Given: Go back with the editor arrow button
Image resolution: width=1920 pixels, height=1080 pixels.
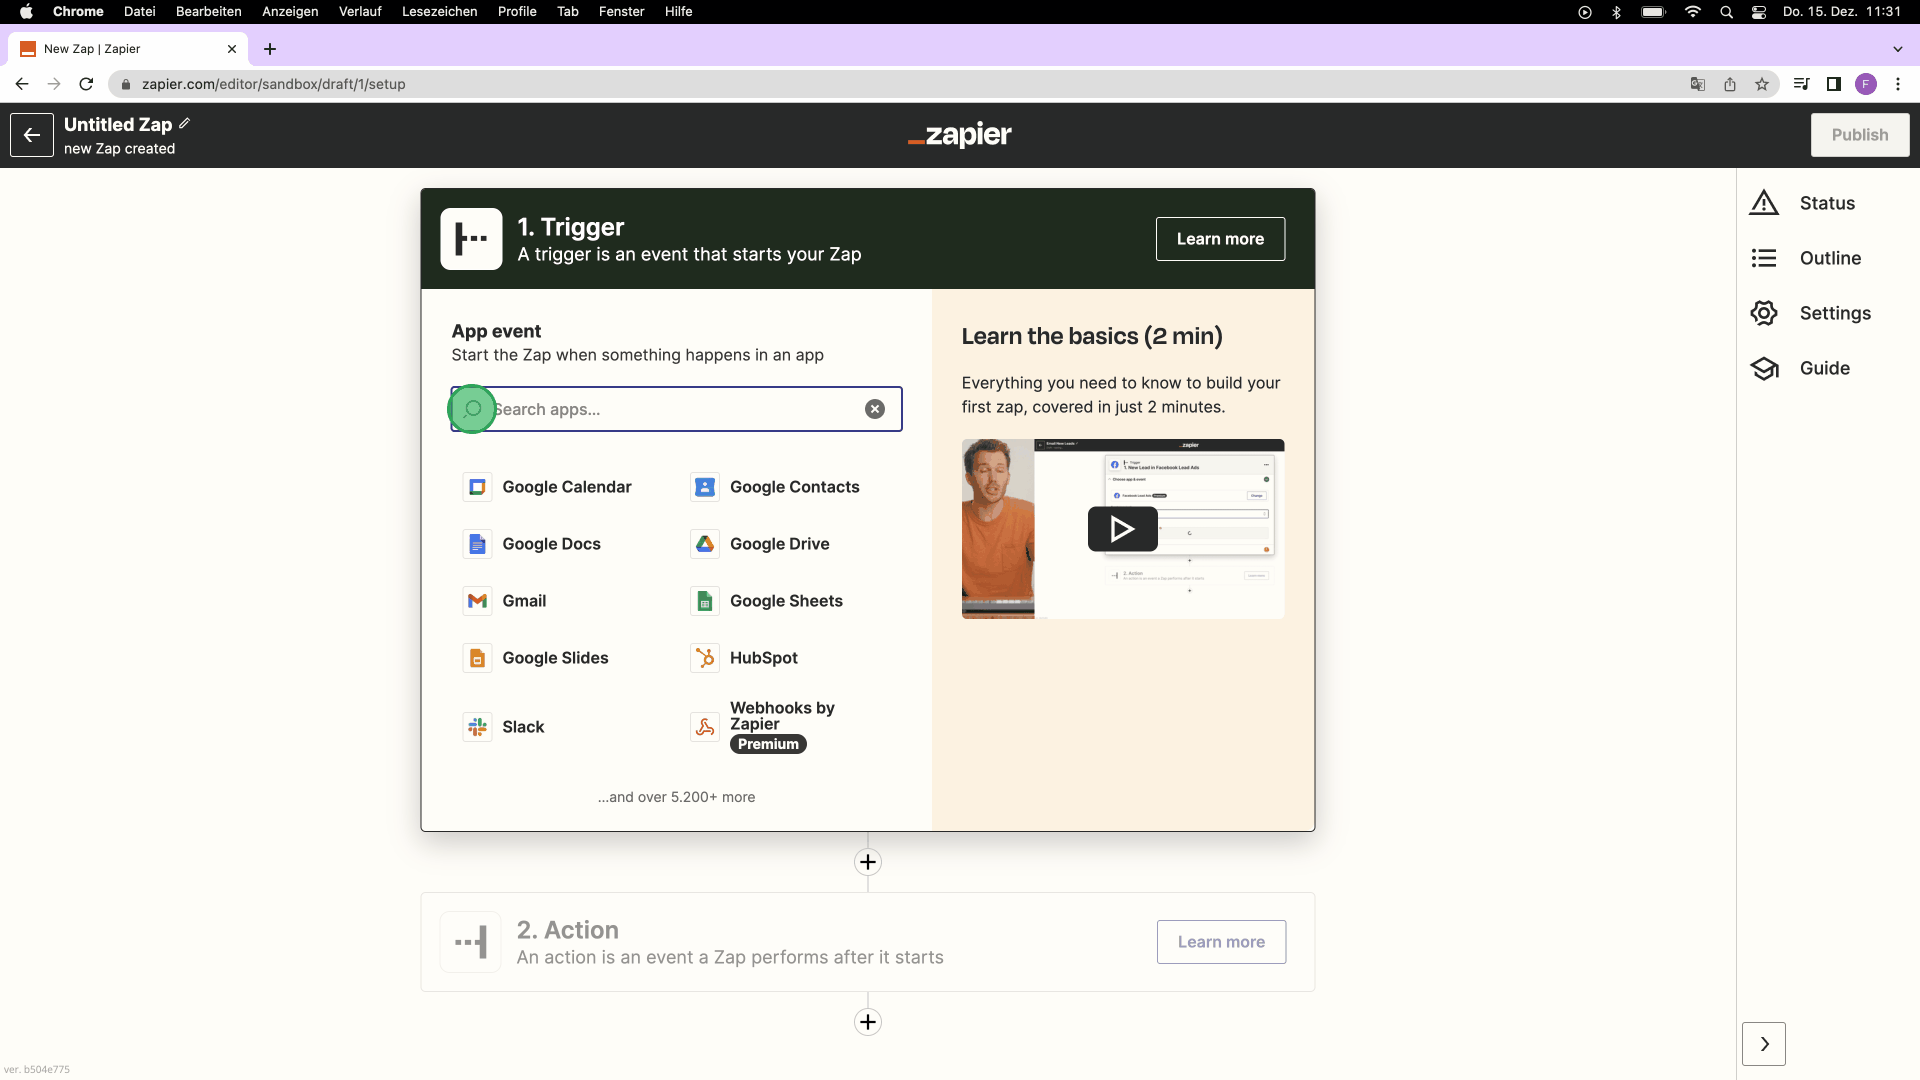Looking at the screenshot, I should [x=32, y=135].
